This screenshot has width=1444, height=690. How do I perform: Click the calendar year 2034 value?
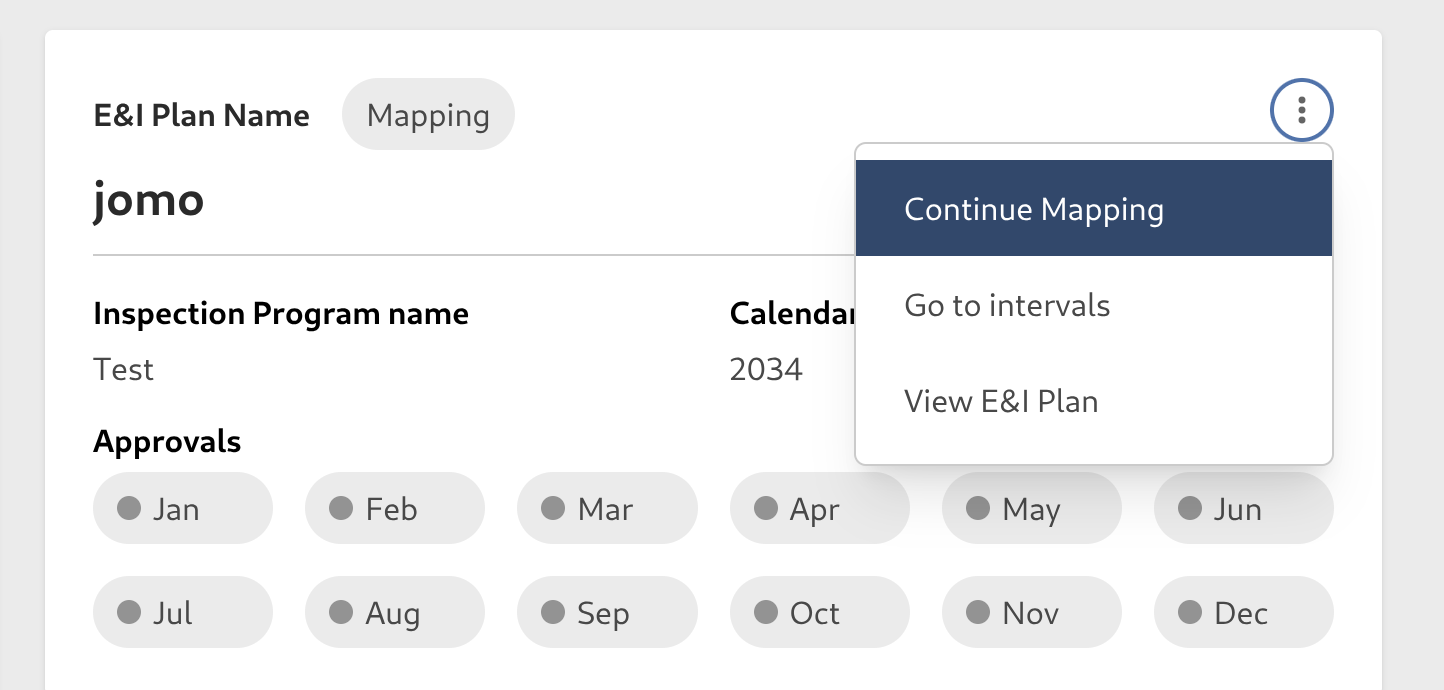click(766, 370)
